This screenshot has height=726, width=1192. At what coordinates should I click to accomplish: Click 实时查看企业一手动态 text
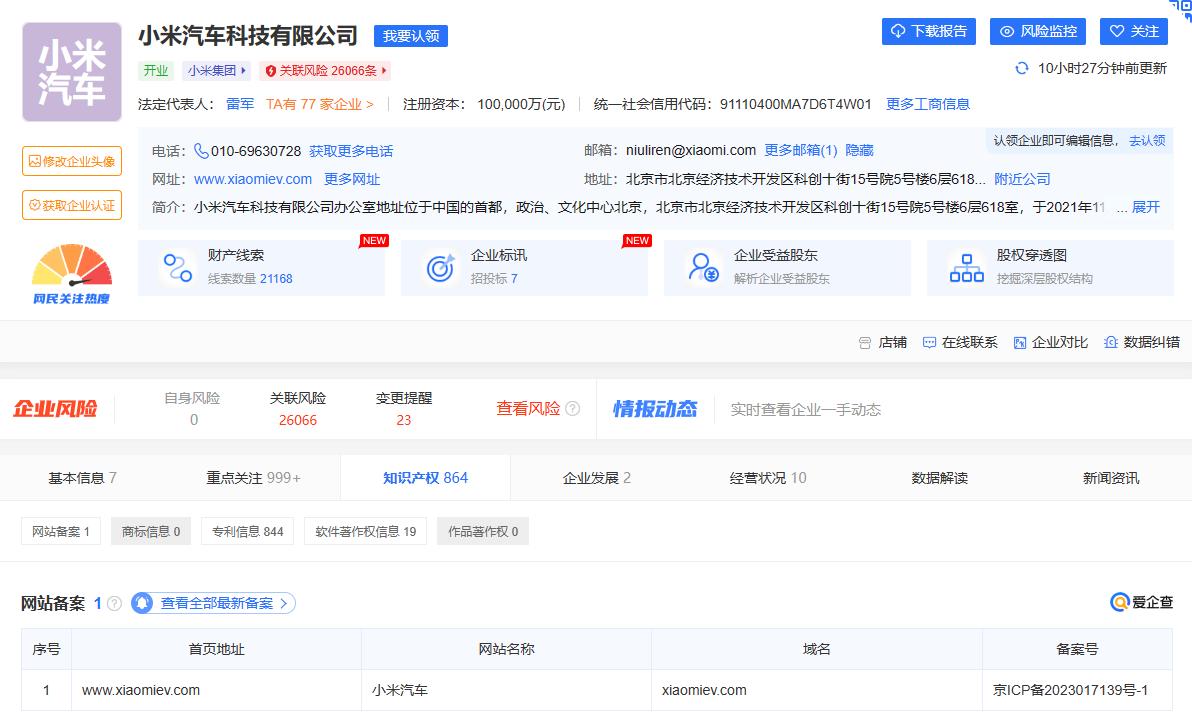pyautogui.click(x=805, y=410)
